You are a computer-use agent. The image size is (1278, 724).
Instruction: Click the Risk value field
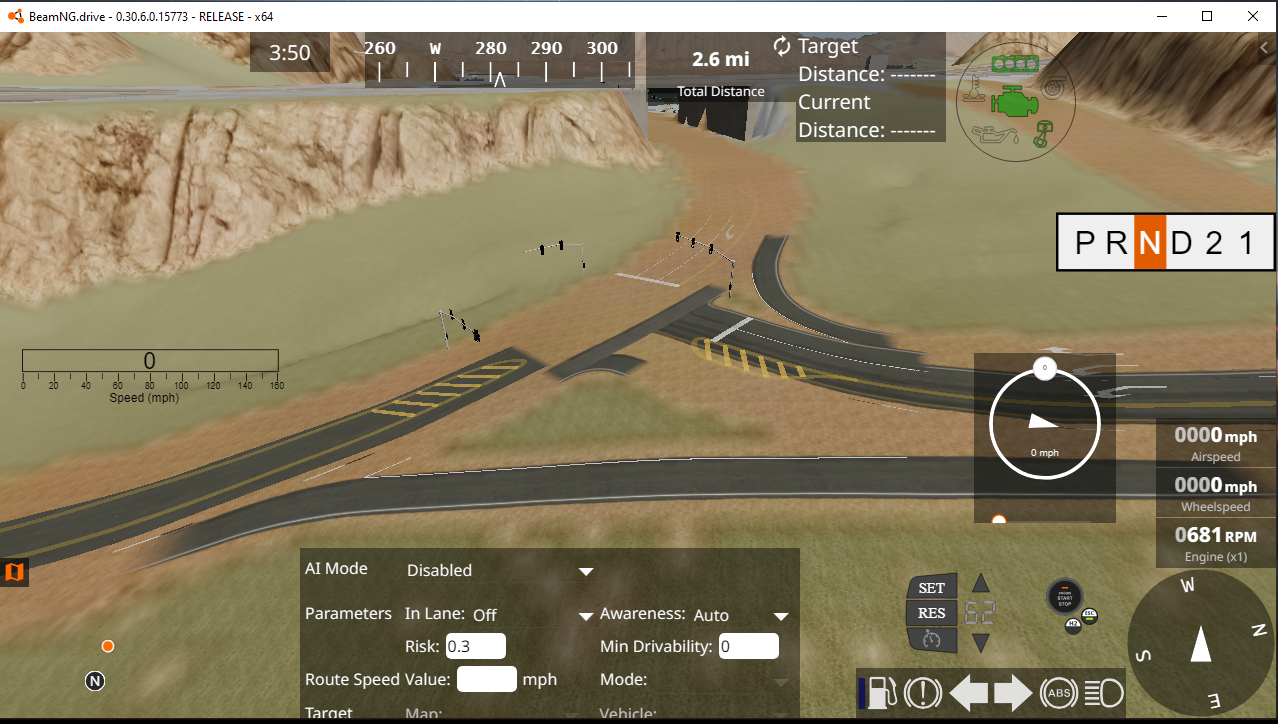point(475,646)
